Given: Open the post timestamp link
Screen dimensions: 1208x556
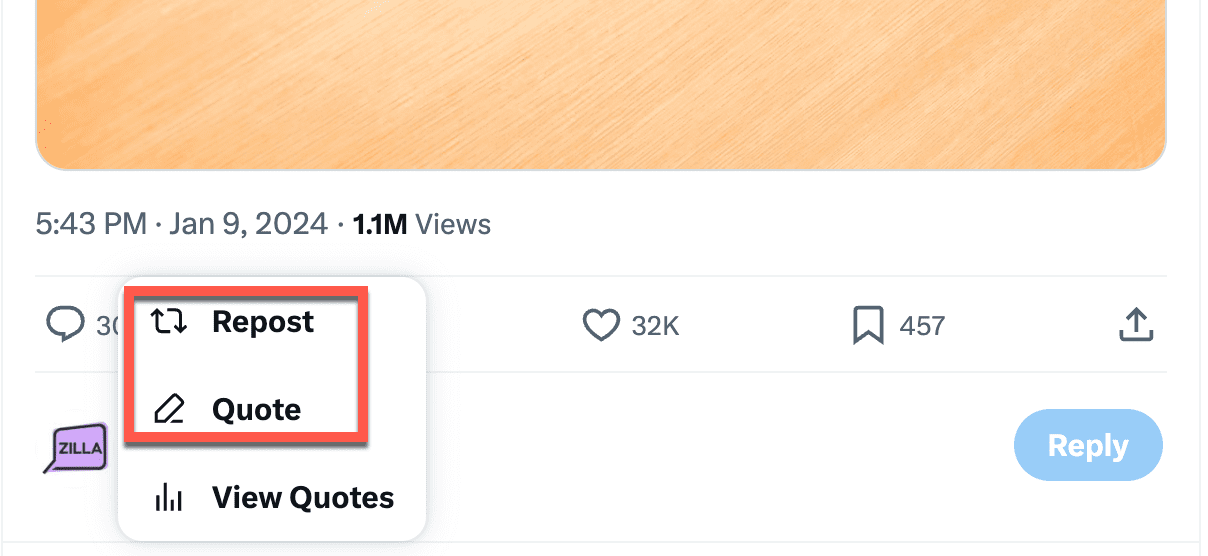Looking at the screenshot, I should coord(181,223).
